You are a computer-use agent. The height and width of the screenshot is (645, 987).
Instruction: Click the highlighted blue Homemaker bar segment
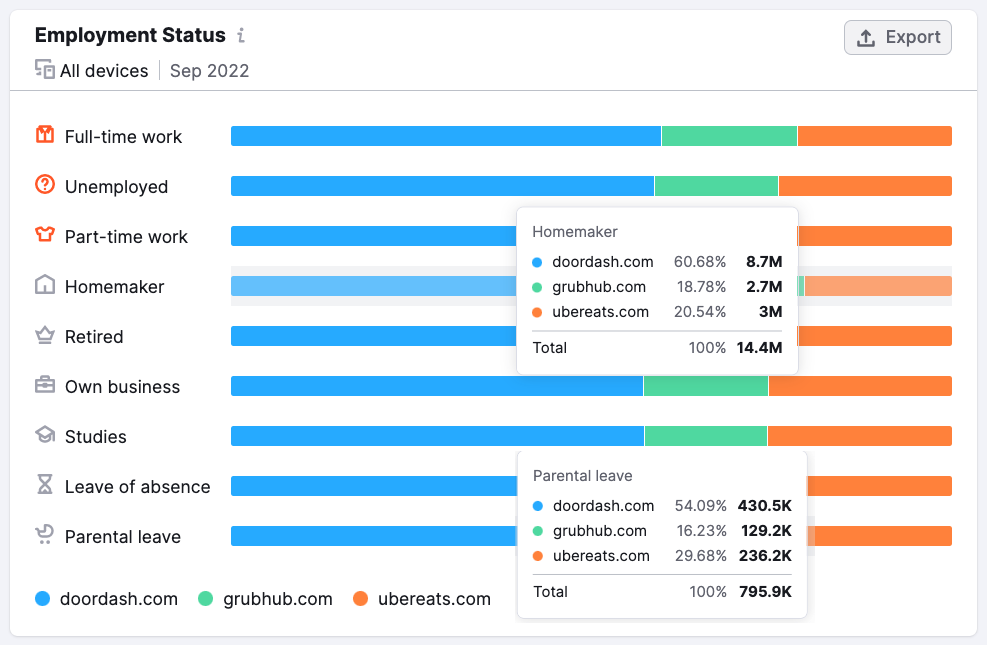374,286
